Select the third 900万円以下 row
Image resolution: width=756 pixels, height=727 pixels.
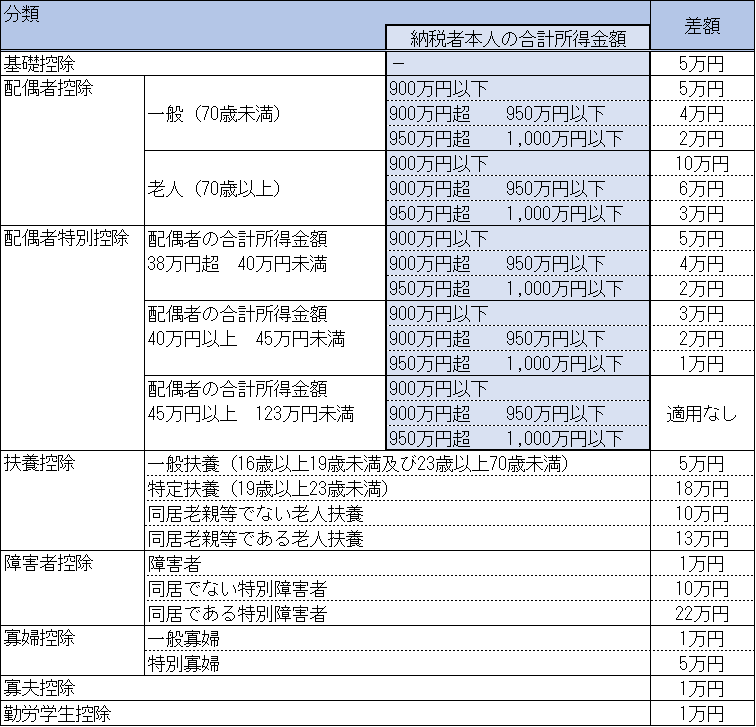(517, 238)
